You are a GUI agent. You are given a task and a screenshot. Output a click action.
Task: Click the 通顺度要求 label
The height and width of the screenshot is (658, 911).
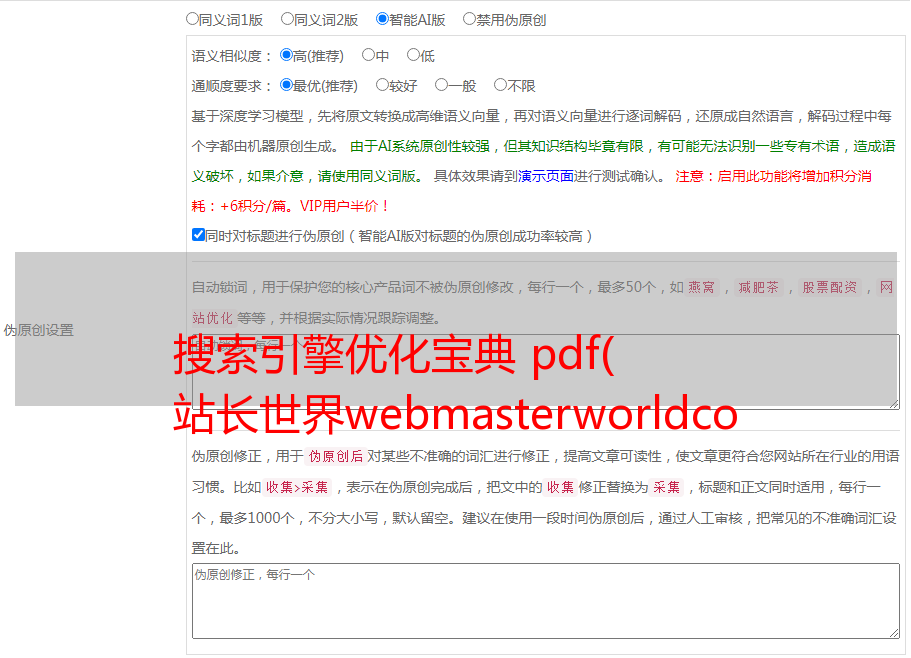point(232,86)
